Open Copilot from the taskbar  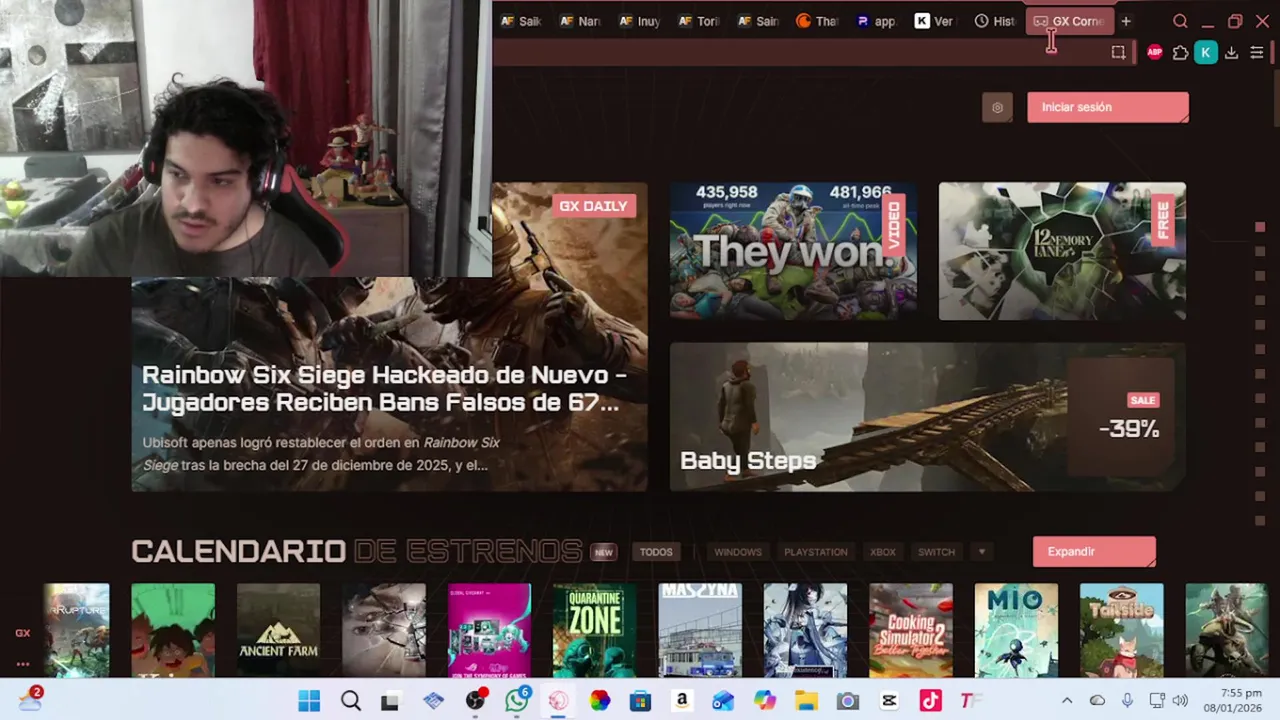click(765, 701)
